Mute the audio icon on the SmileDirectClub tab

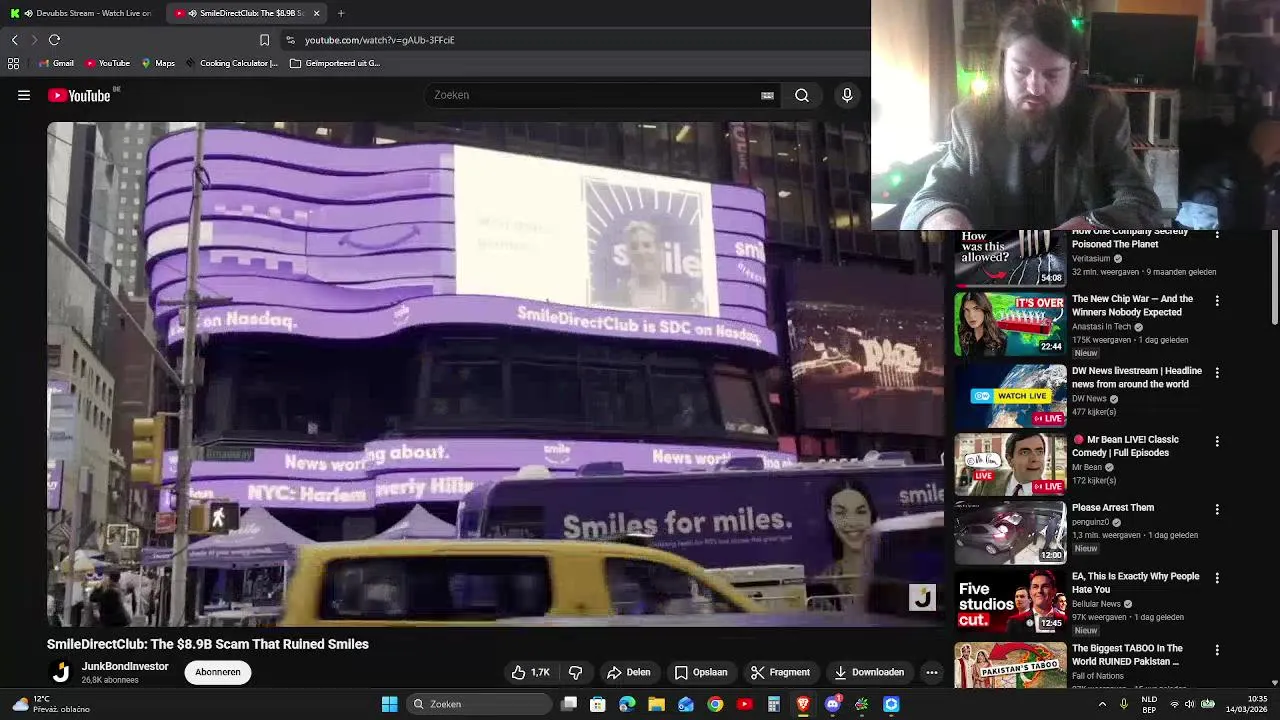point(192,13)
